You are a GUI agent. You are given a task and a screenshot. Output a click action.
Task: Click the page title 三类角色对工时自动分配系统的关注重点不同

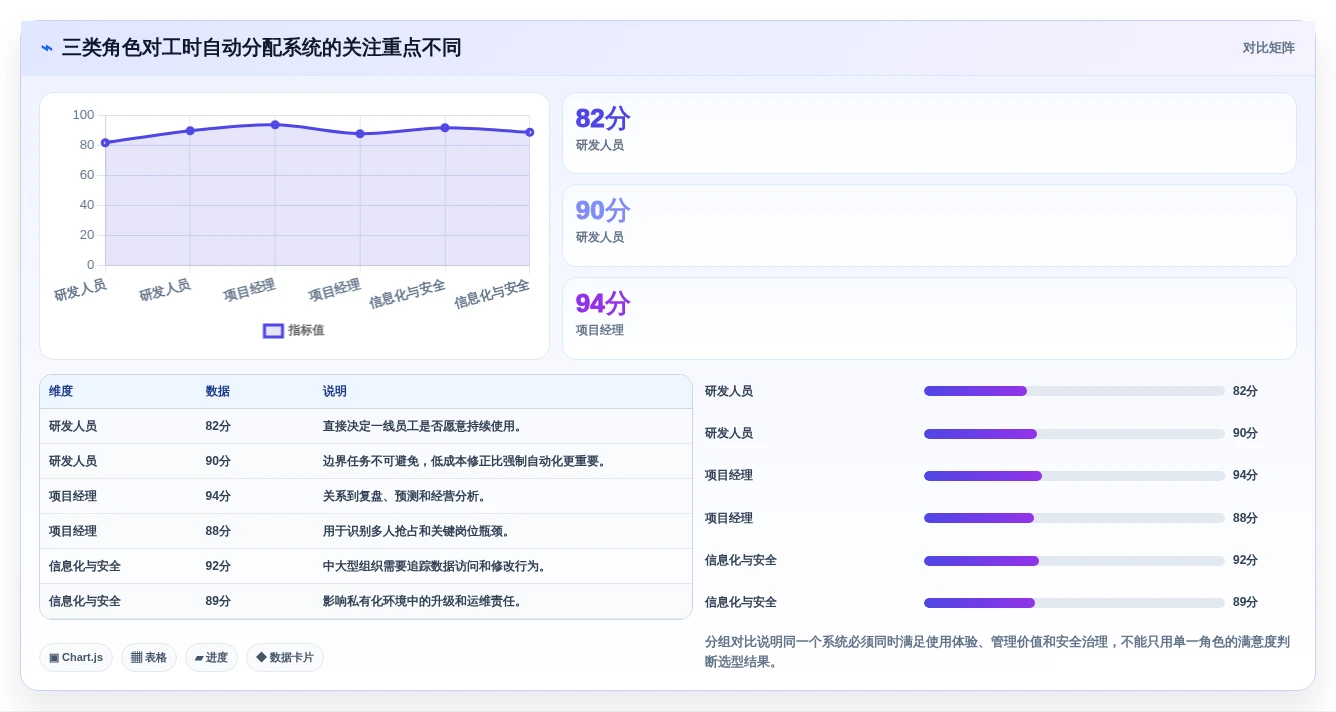(261, 48)
